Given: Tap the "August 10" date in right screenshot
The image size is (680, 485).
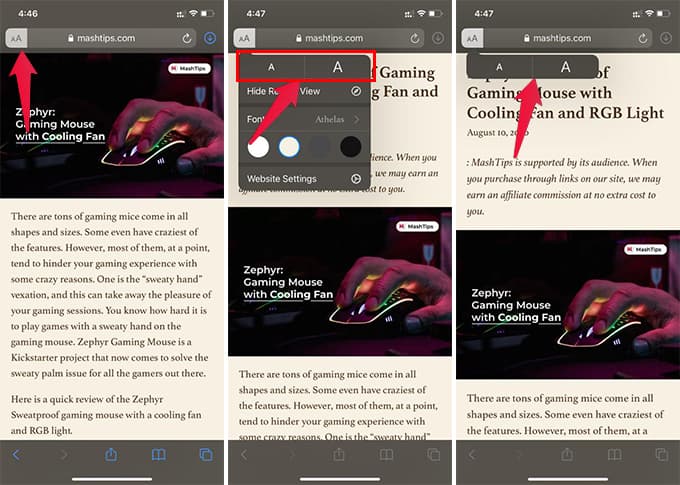Looking at the screenshot, I should pyautogui.click(x=498, y=132).
